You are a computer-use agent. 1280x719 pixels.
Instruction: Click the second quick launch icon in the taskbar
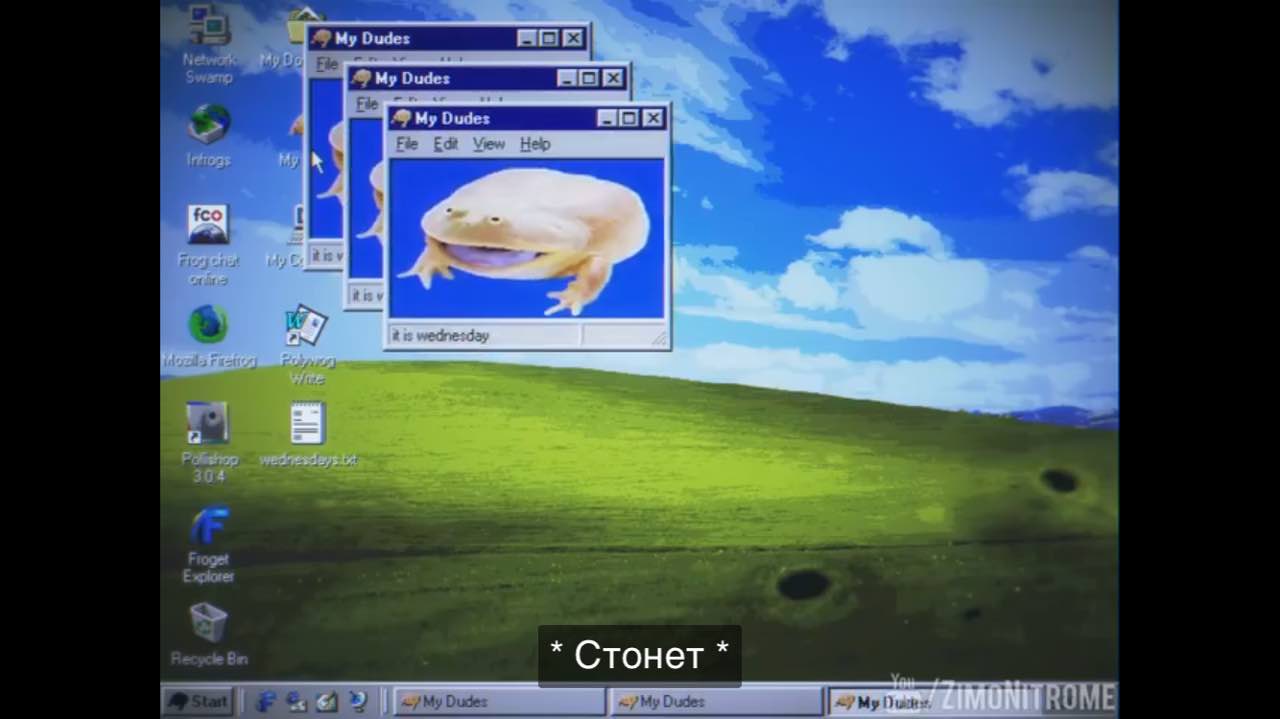296,701
